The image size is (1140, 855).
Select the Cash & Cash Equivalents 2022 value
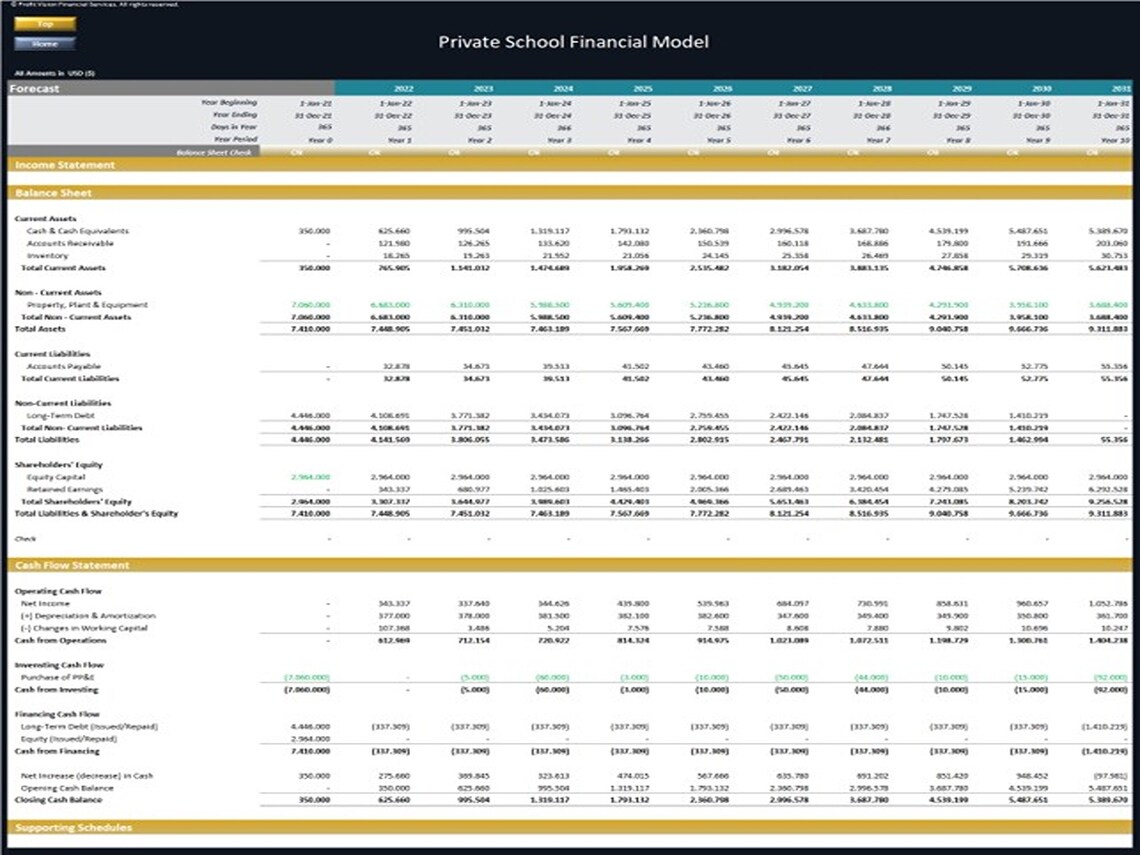403,230
